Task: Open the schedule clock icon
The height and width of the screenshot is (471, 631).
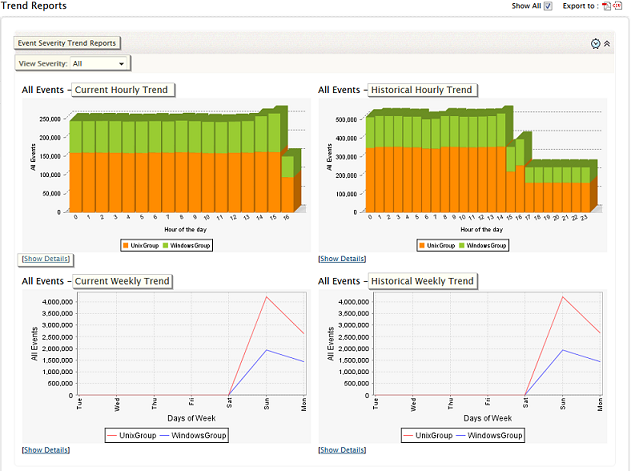Action: click(596, 43)
